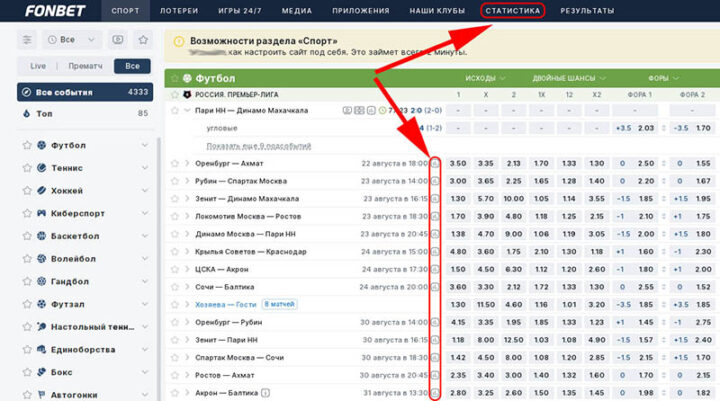Open statistics icon for Оренбург — Ахмат

pyautogui.click(x=435, y=164)
